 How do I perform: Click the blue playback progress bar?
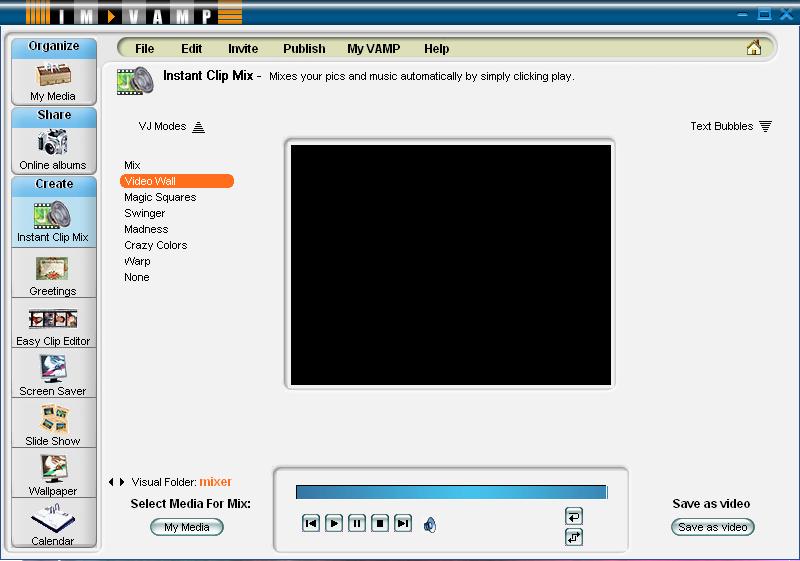pos(452,492)
